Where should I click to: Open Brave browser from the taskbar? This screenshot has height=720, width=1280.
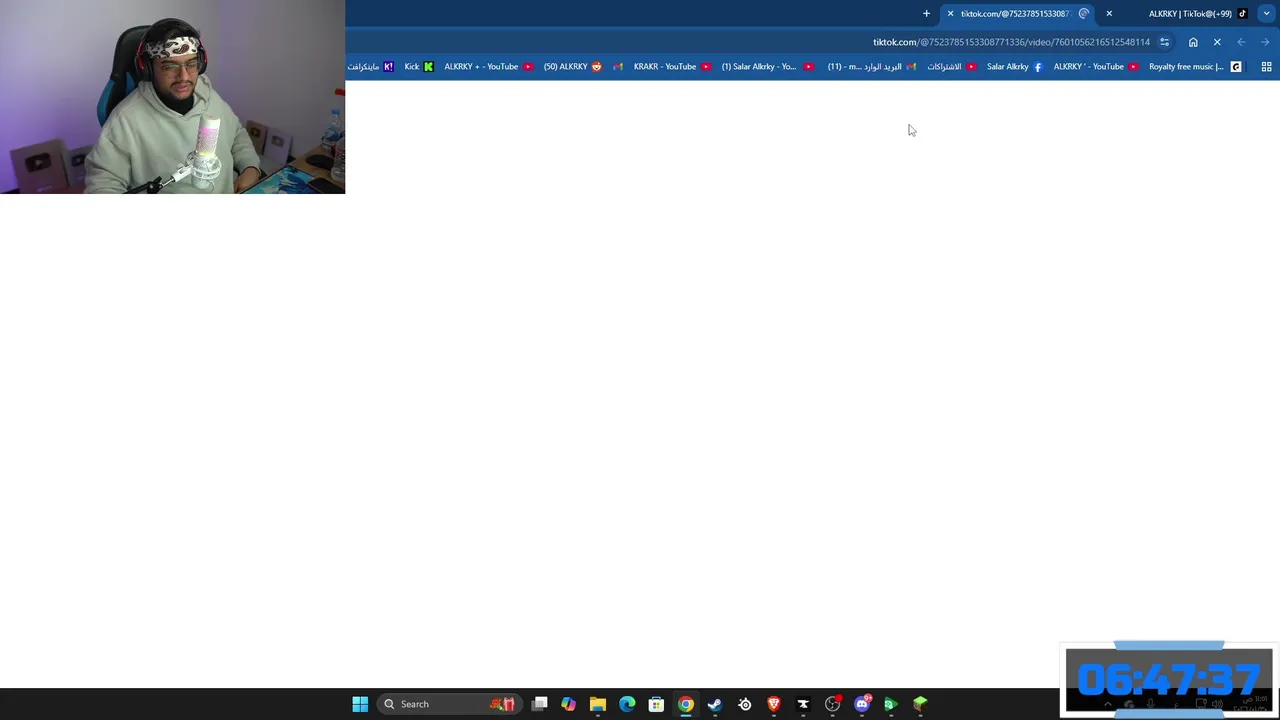click(774, 704)
